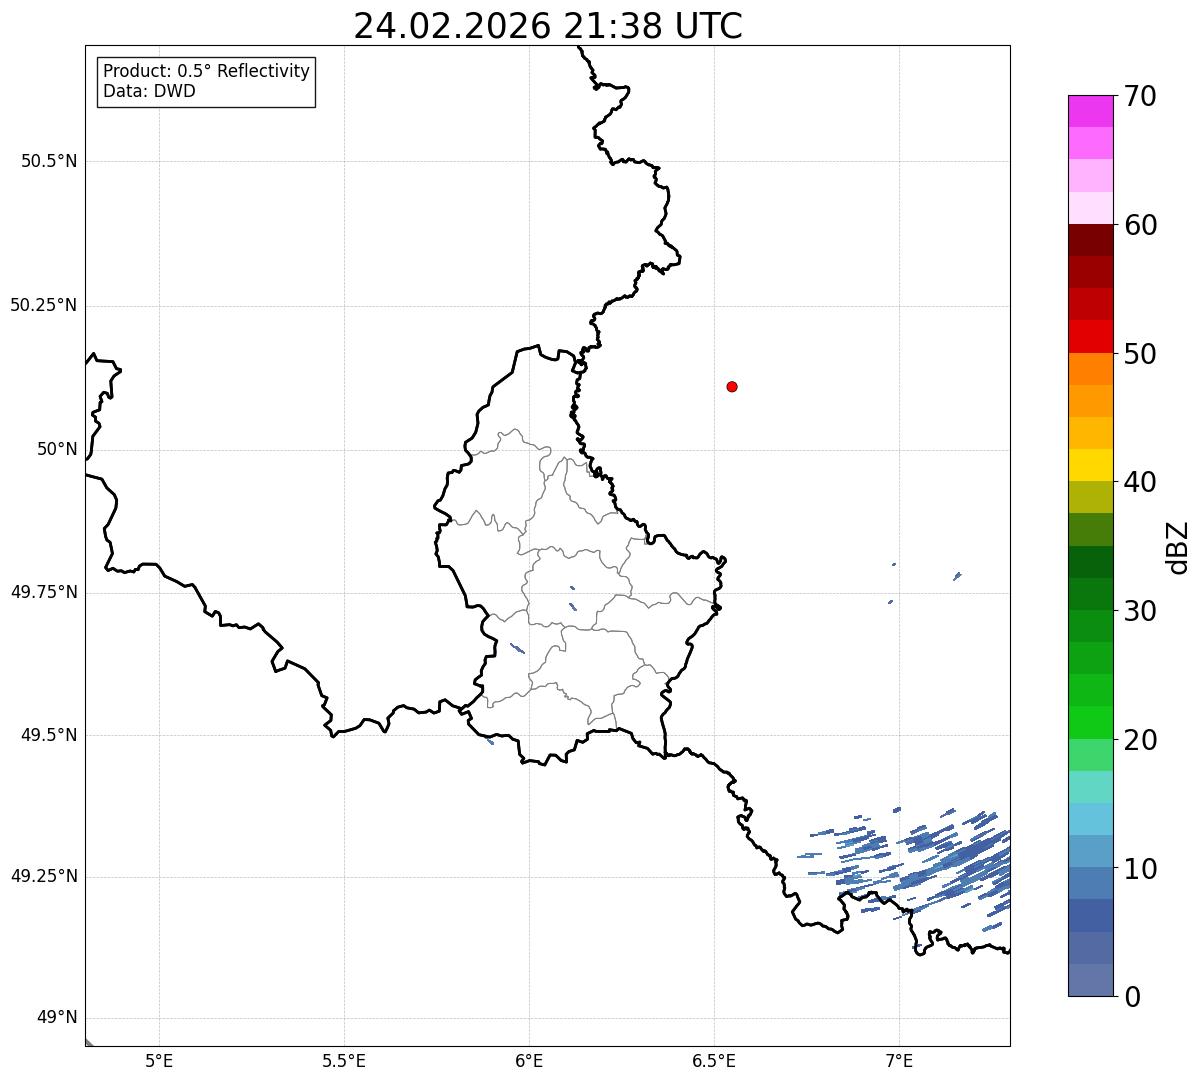1202x1081 pixels.
Task: Click the bright green colorbar segment above 20
Action: click(x=1090, y=722)
